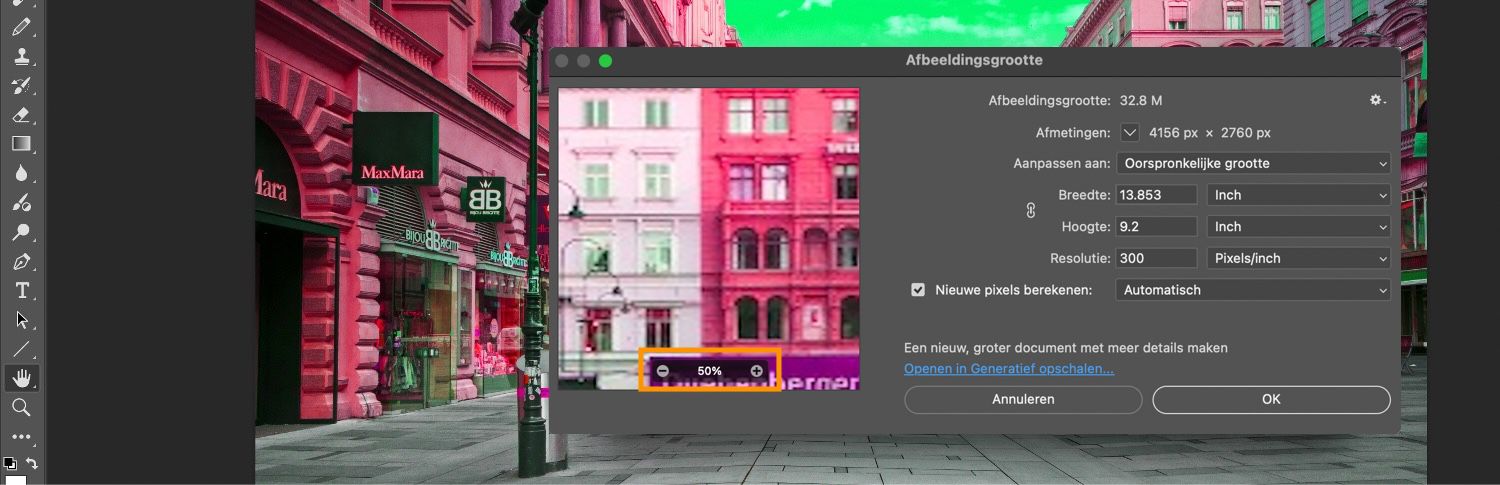
Task: Select the History Brush tool
Action: 21,86
